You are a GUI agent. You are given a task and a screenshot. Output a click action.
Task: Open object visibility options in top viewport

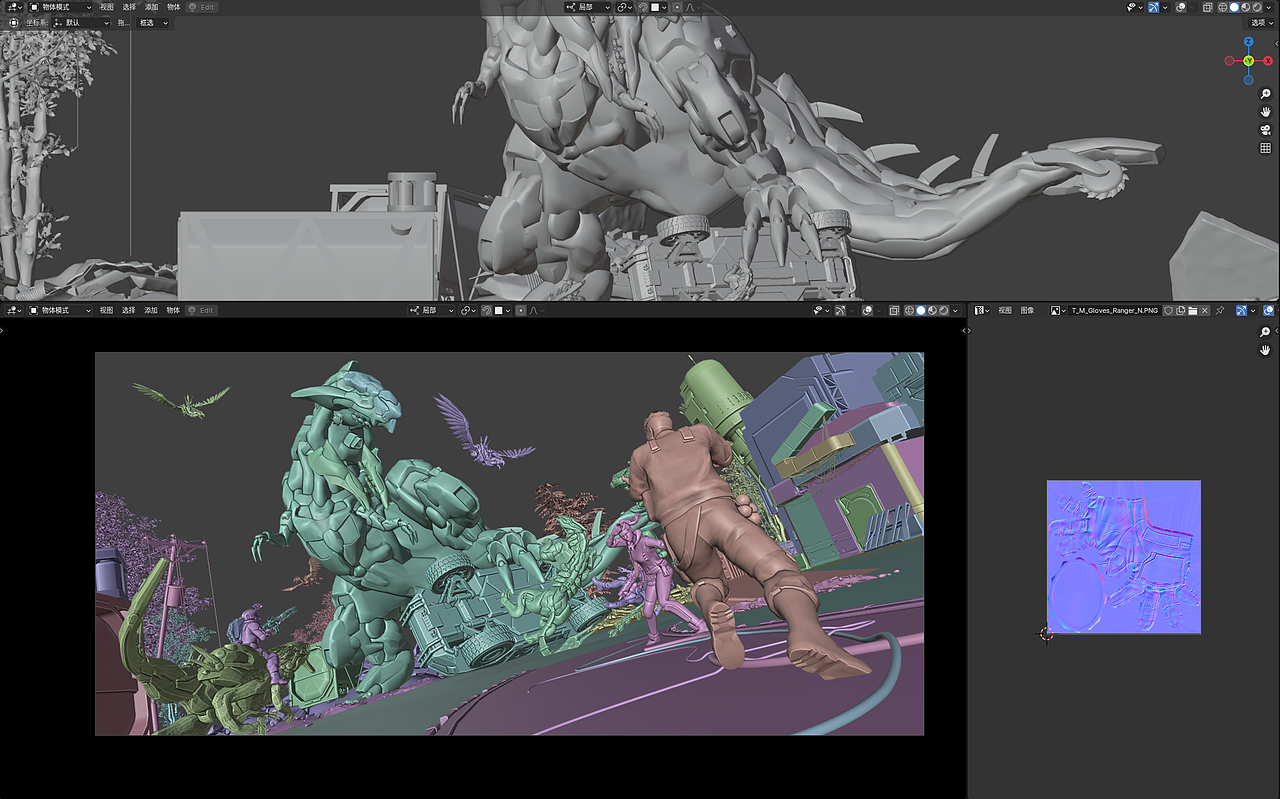pyautogui.click(x=1134, y=7)
